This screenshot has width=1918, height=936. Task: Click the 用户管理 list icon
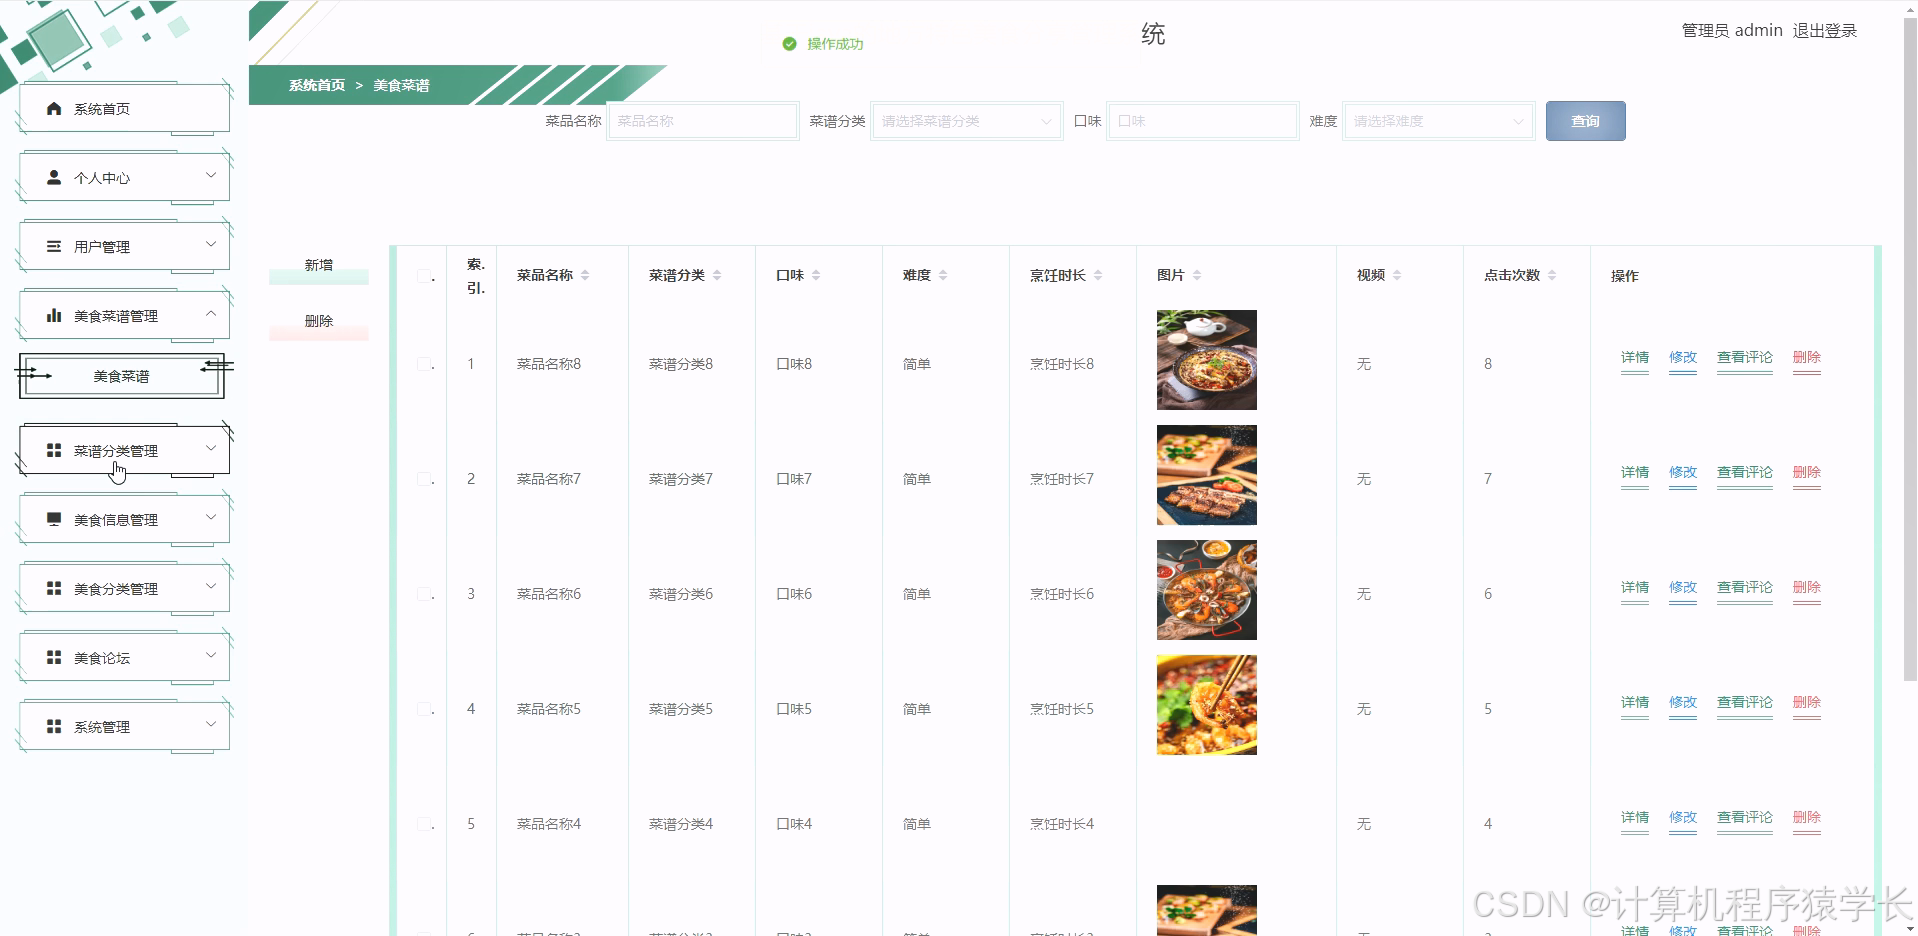[54, 245]
